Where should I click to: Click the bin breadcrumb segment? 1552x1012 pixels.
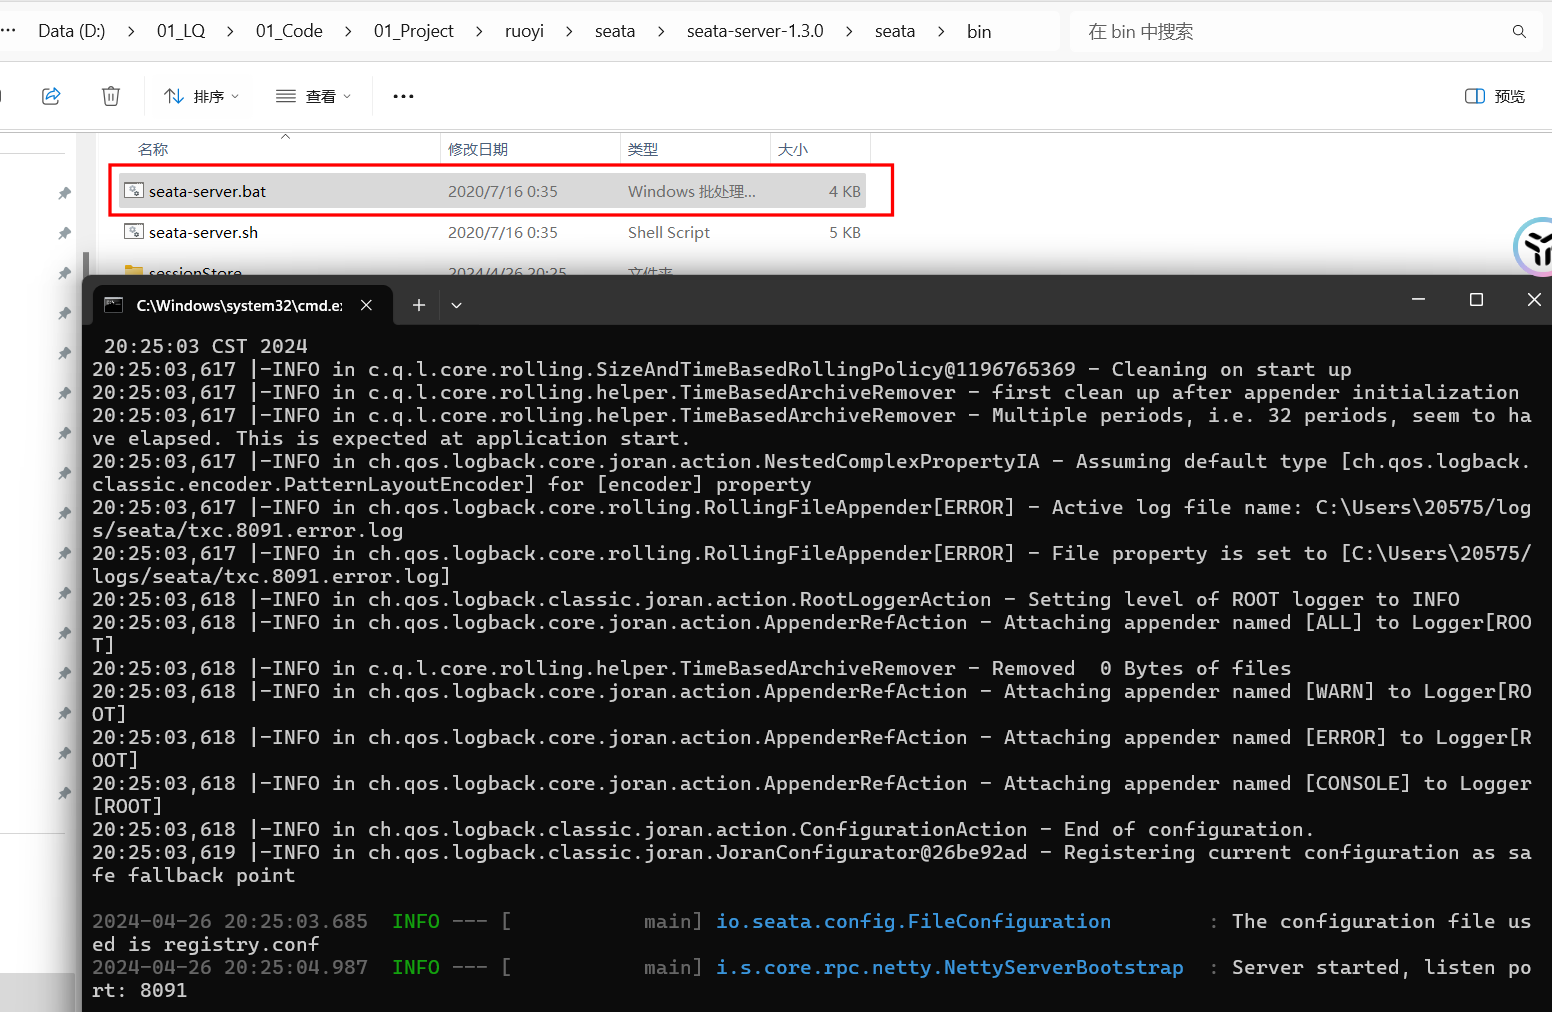tap(979, 31)
